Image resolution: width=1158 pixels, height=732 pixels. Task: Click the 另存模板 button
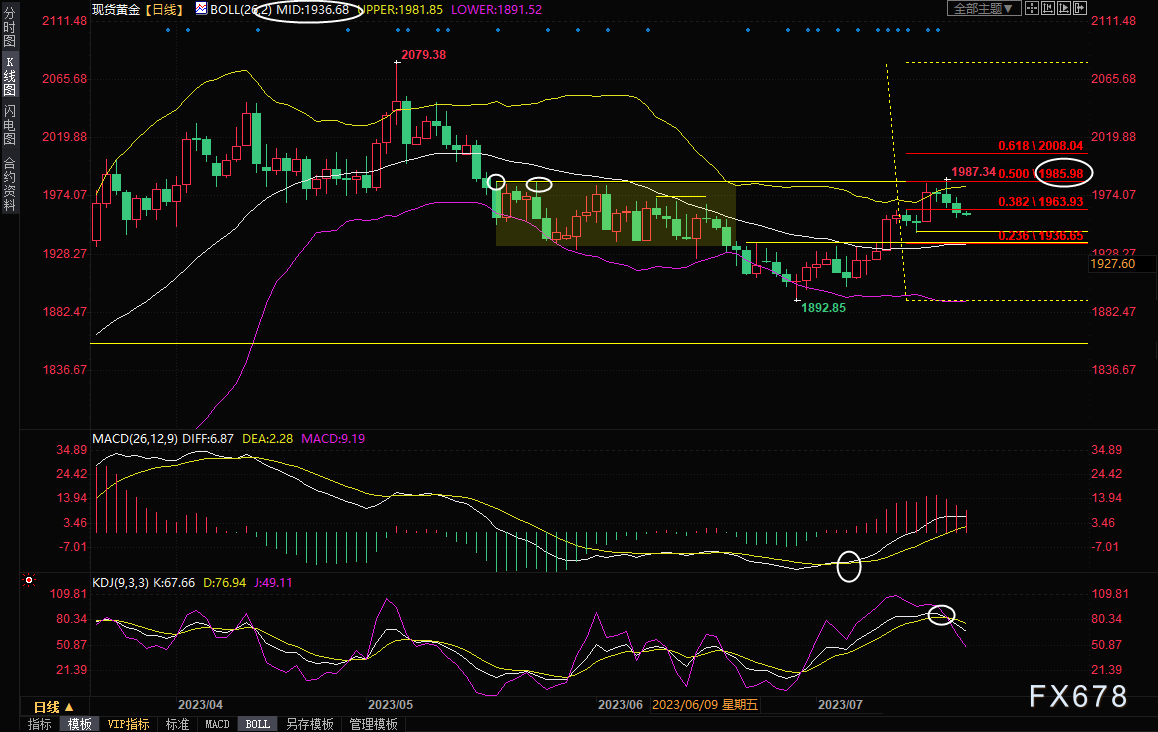[x=309, y=724]
